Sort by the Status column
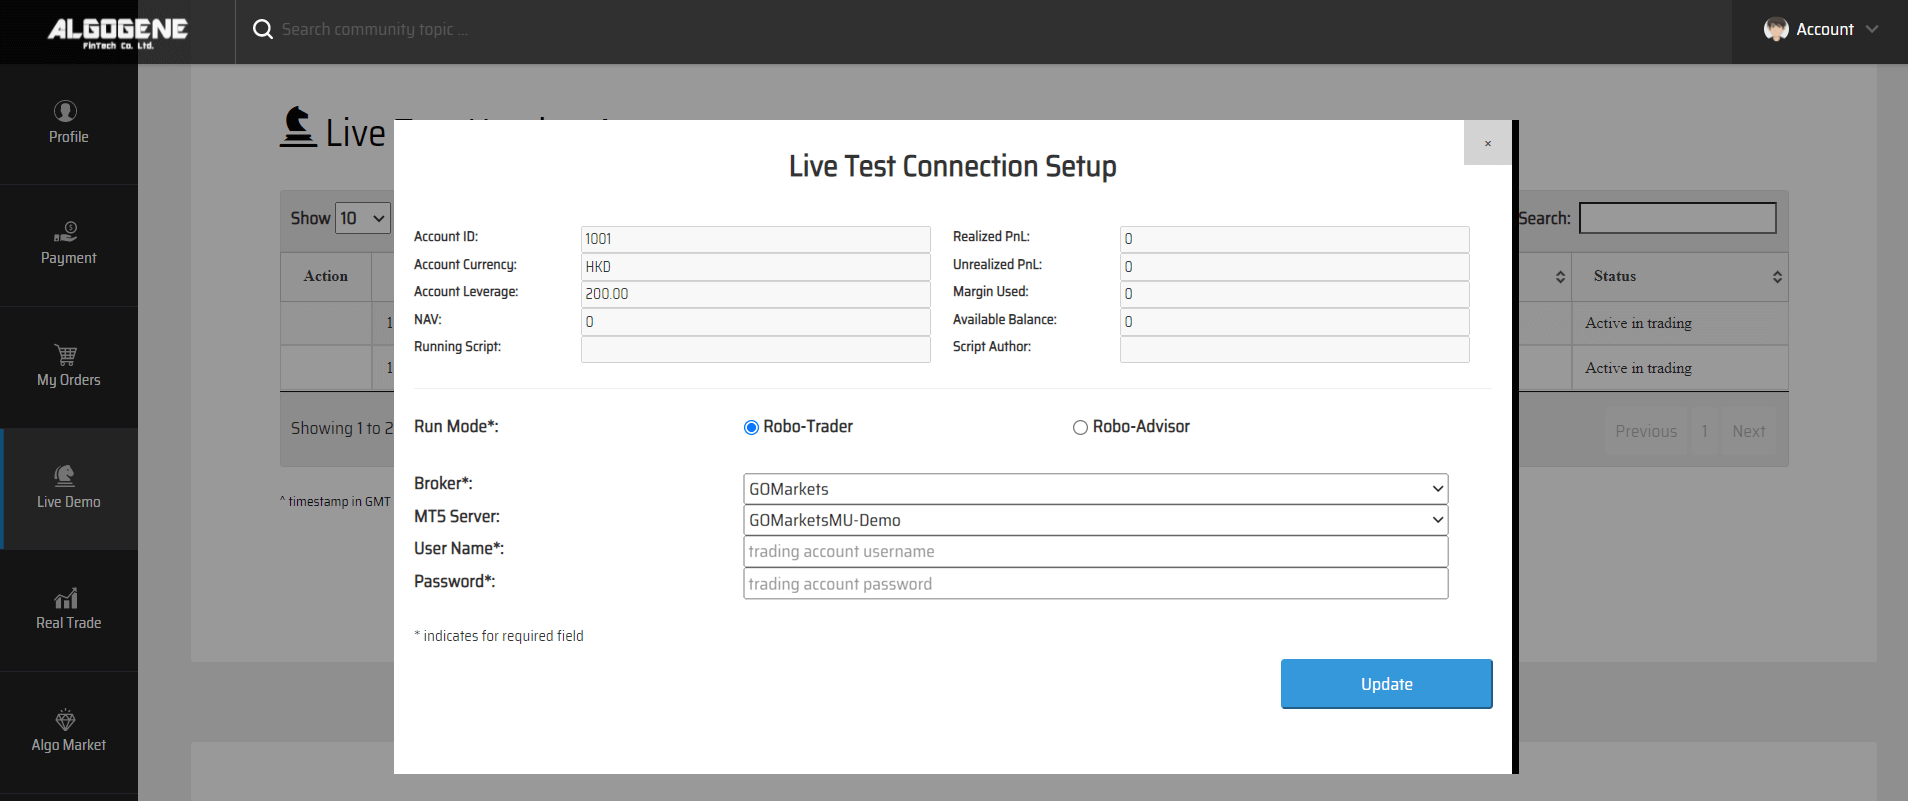Image resolution: width=1908 pixels, height=801 pixels. 1679,276
